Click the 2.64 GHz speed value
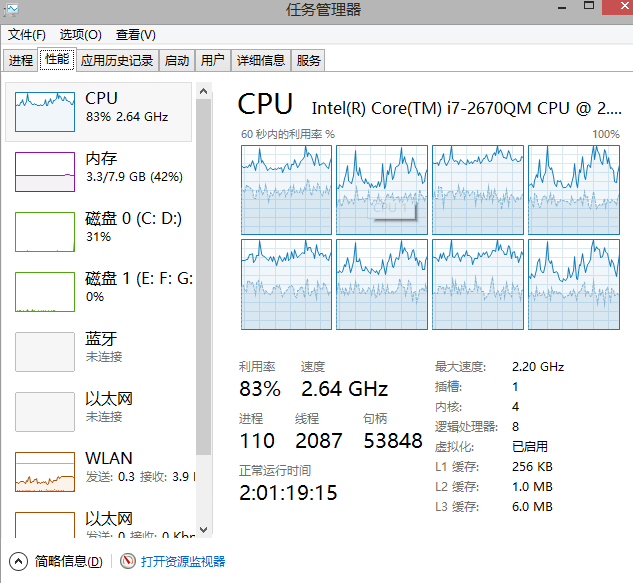 (344, 389)
